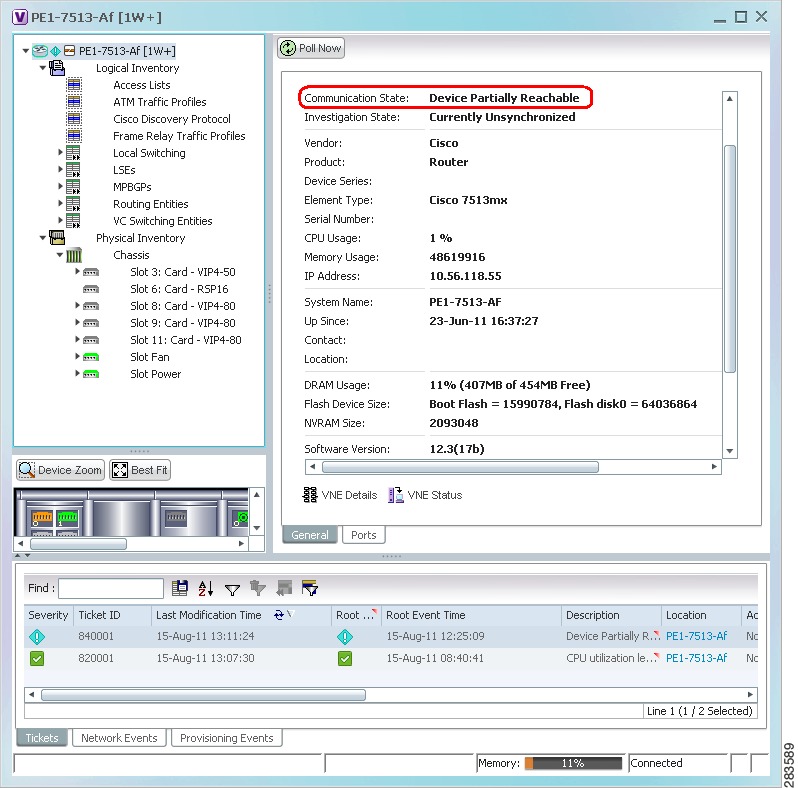Image resolution: width=798 pixels, height=788 pixels.
Task: Sort by the Severity column header
Action: tap(48, 615)
